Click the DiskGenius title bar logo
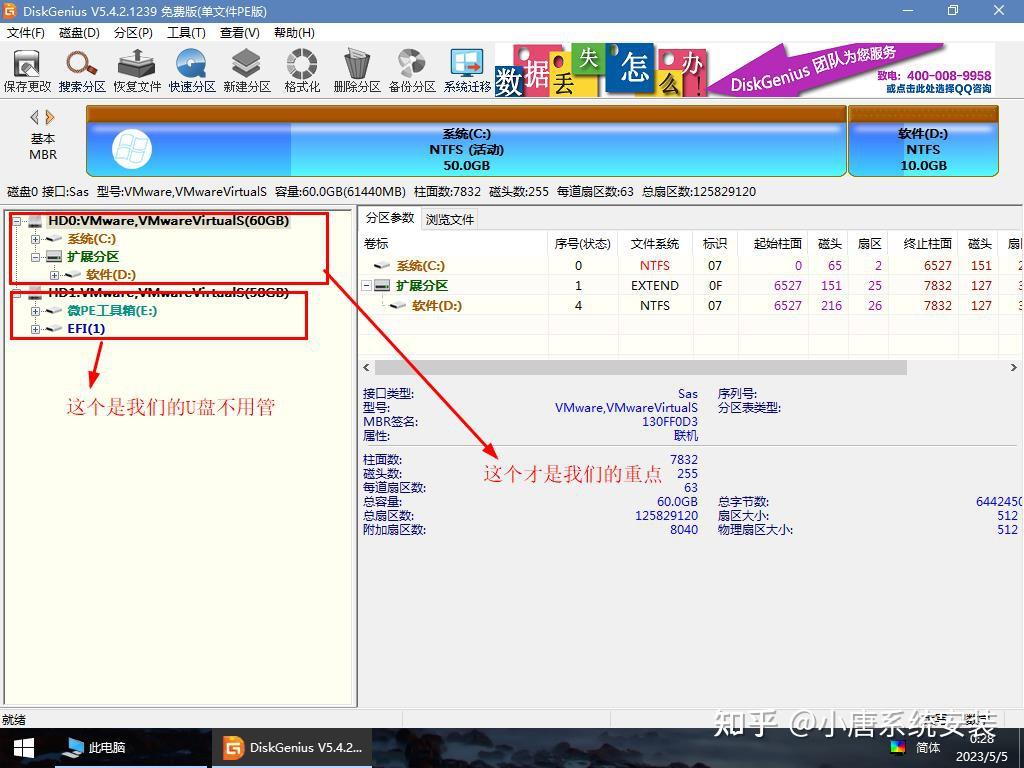Image resolution: width=1024 pixels, height=768 pixels. pyautogui.click(x=9, y=10)
